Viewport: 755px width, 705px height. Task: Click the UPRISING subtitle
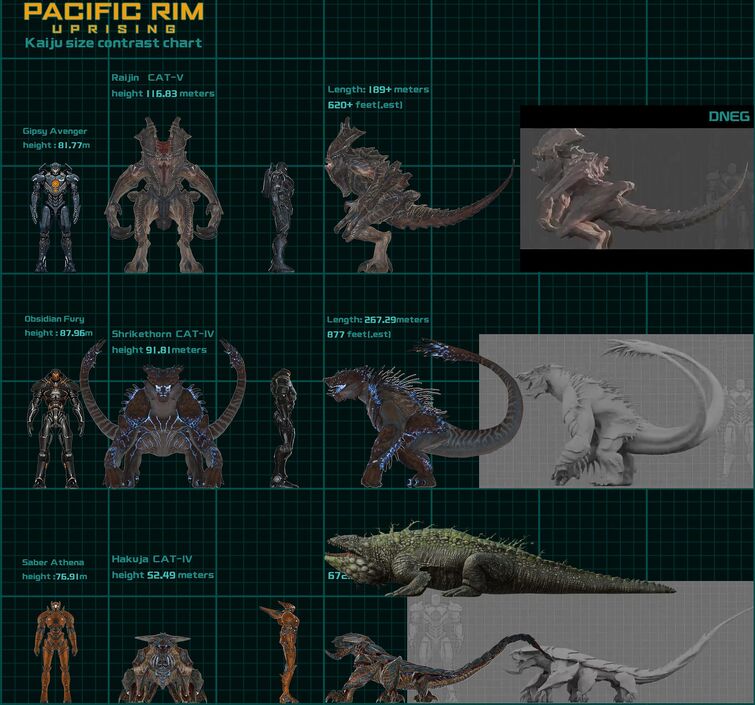114,29
